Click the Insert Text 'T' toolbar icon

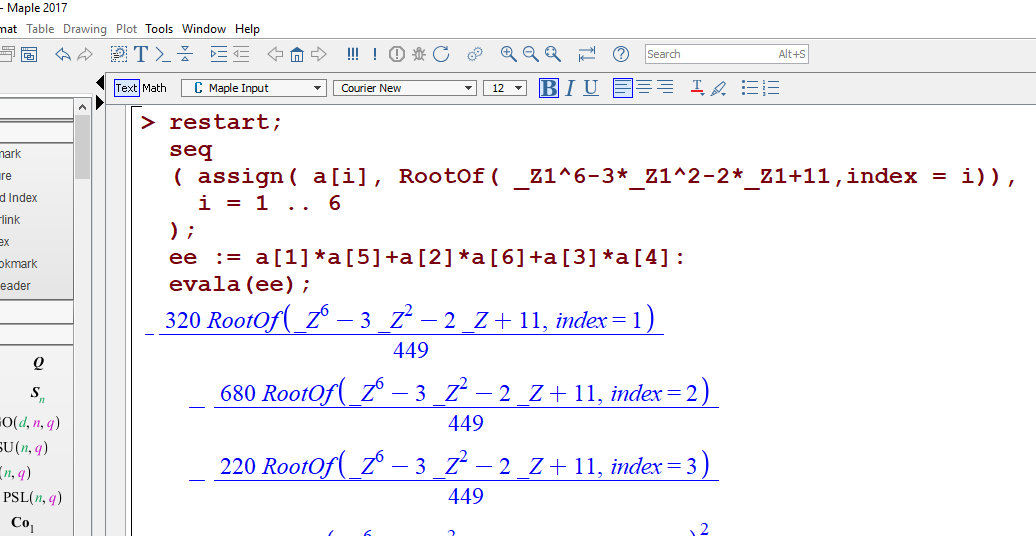[x=141, y=54]
